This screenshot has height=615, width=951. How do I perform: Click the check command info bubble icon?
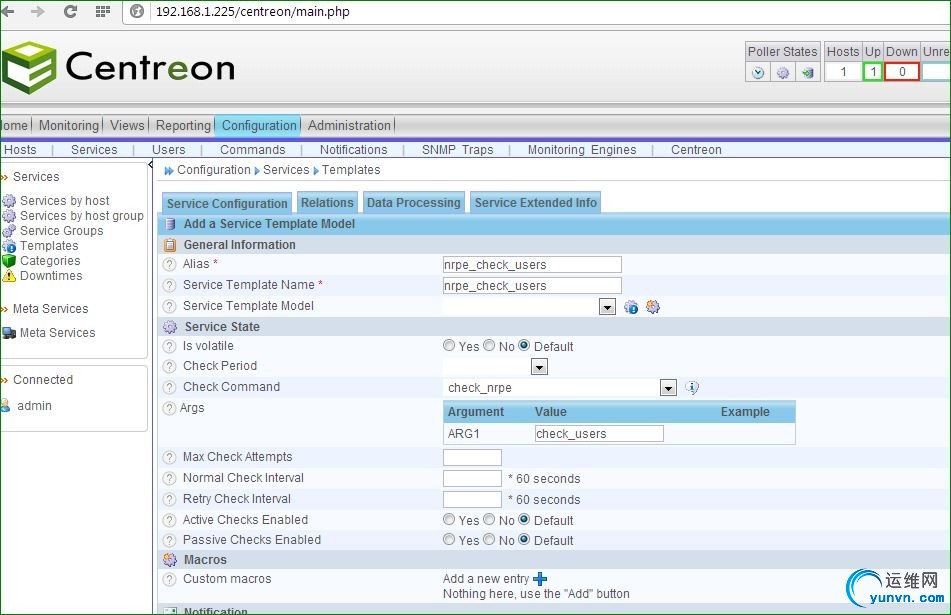point(692,387)
